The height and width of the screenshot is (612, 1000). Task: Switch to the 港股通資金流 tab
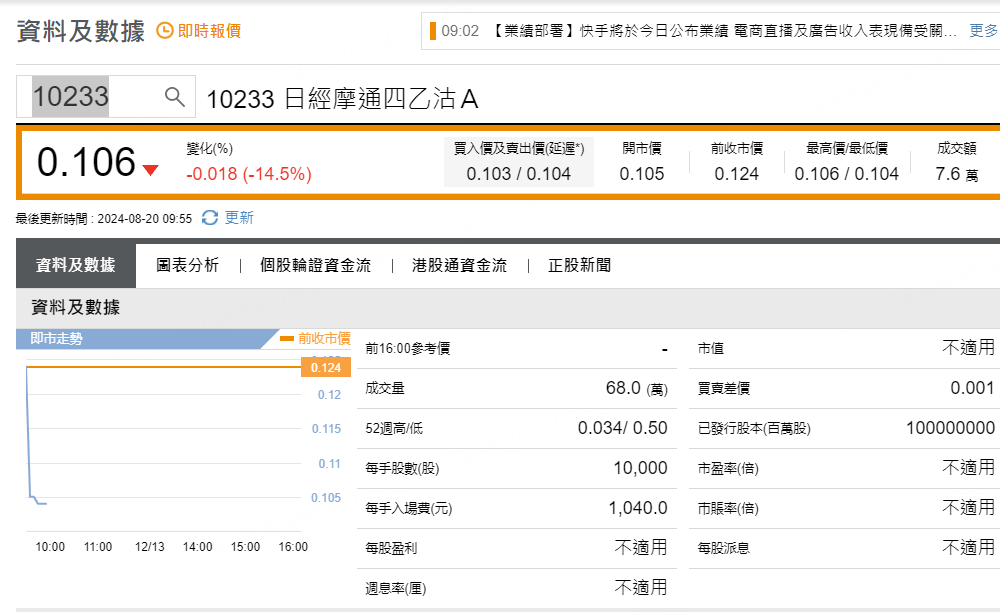coord(459,265)
